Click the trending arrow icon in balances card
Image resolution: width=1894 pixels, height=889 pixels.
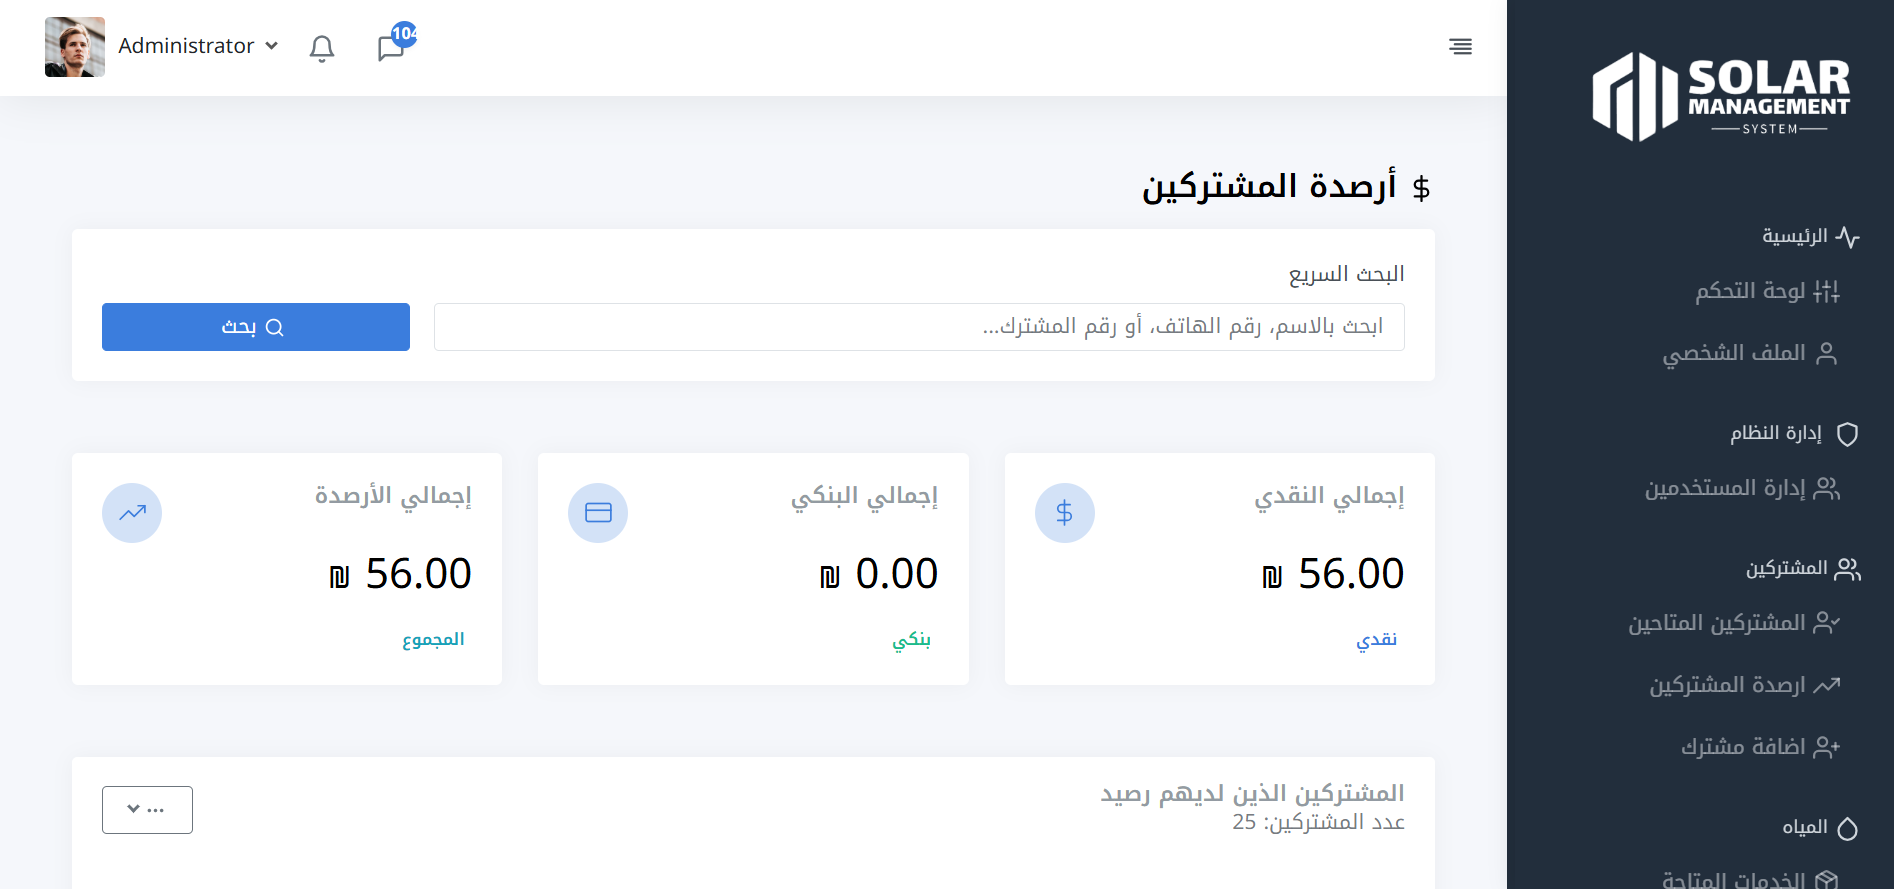132,513
